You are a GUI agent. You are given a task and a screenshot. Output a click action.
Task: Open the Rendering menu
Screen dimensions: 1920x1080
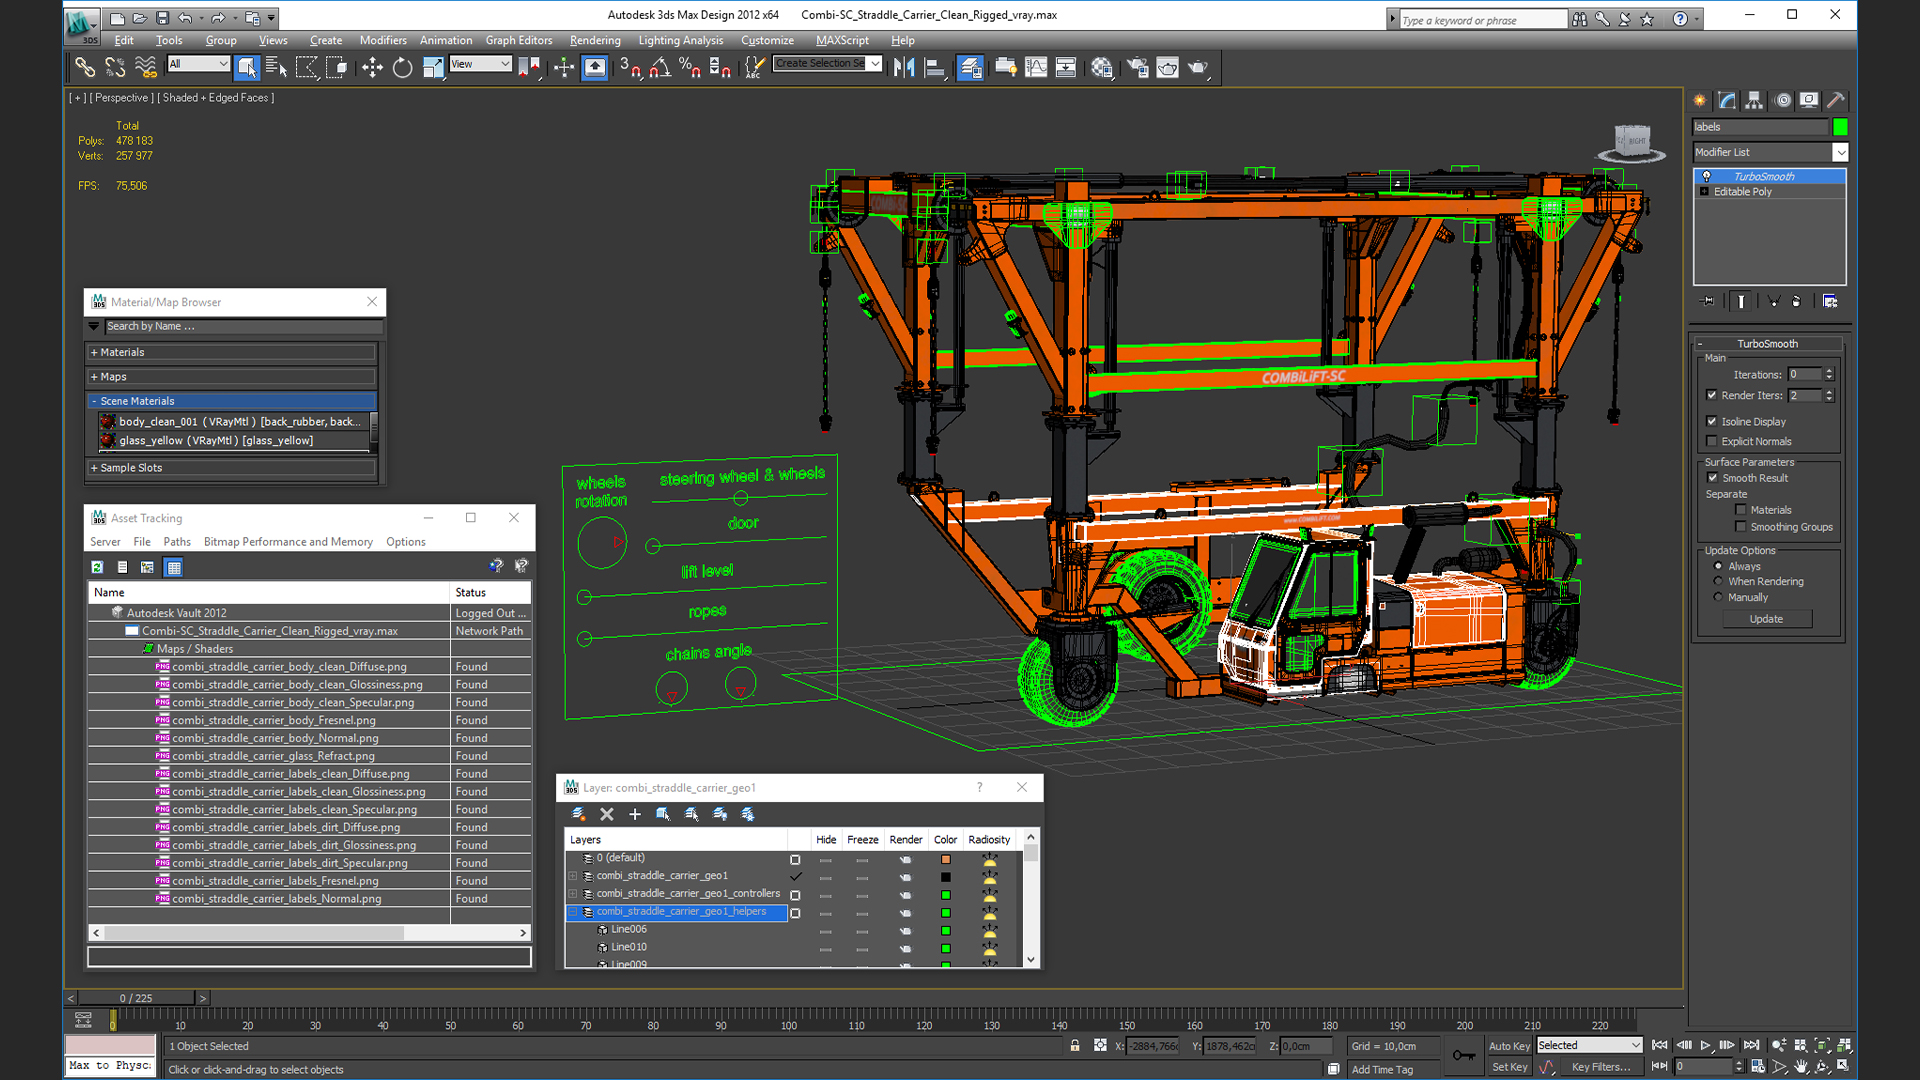[x=595, y=40]
